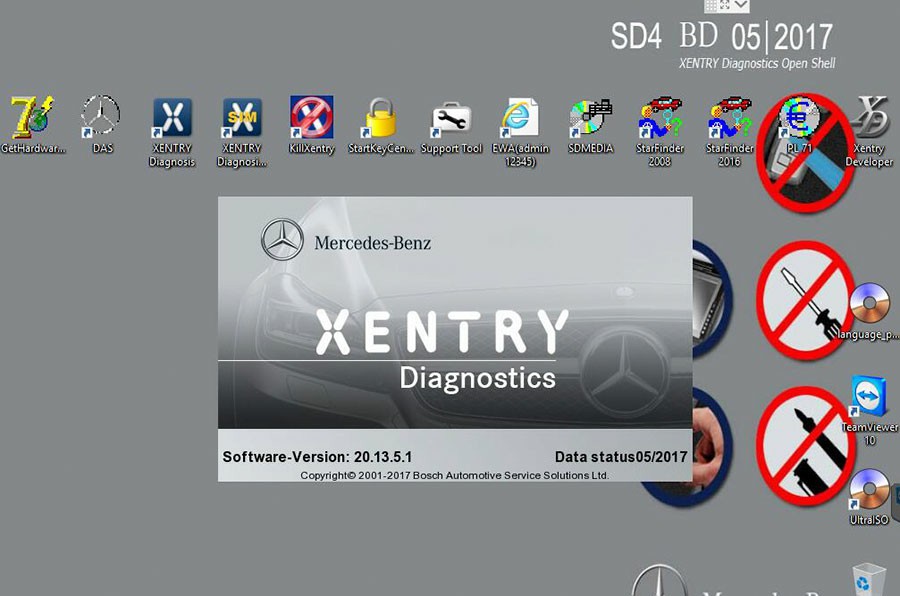Open the StartKeyCenter padlock icon
Screen dimensions: 900x596
381,118
